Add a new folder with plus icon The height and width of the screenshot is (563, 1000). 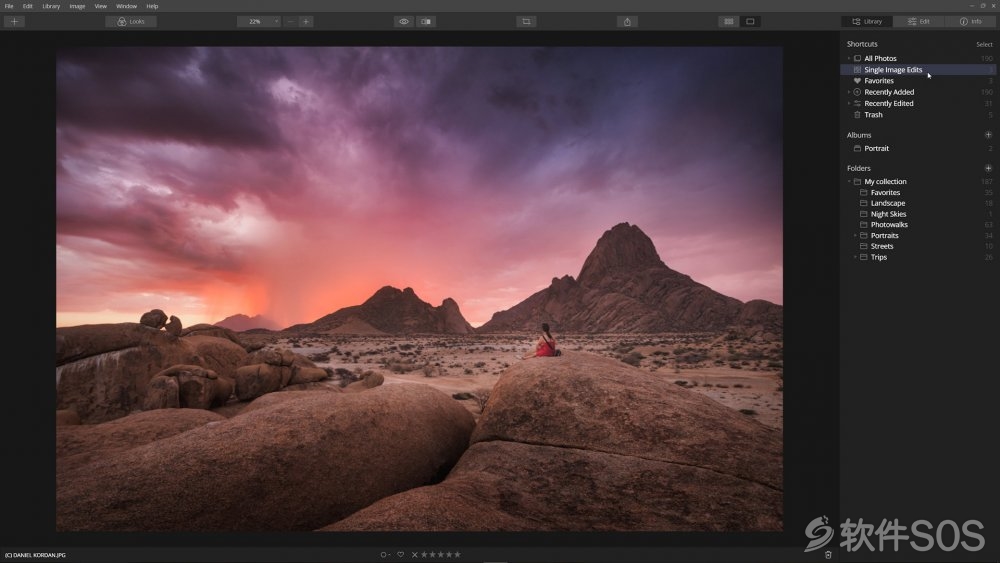click(x=988, y=168)
